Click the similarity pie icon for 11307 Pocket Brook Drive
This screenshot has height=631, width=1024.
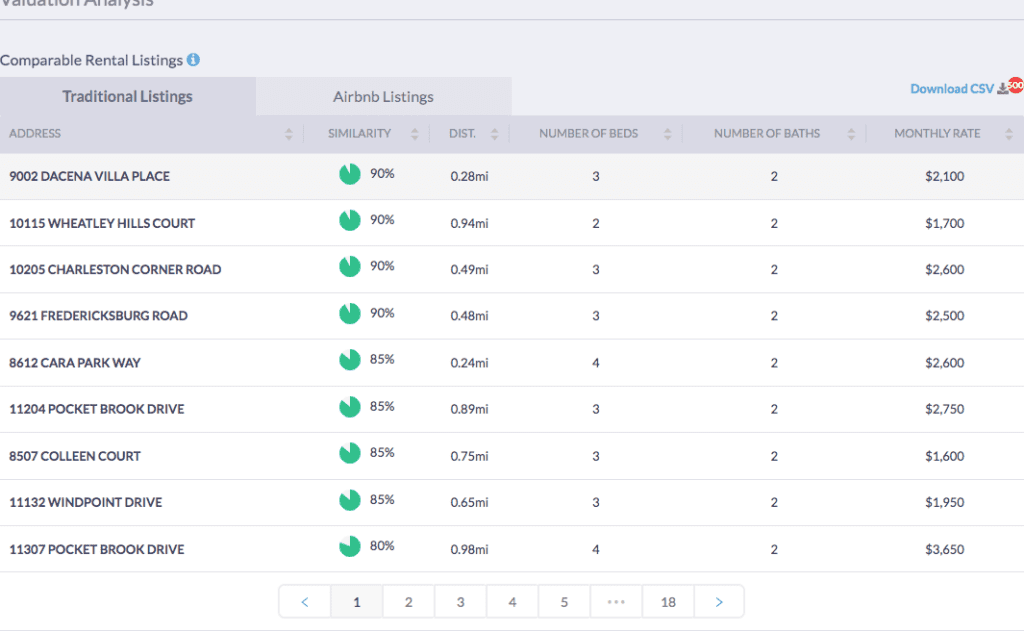(x=349, y=547)
